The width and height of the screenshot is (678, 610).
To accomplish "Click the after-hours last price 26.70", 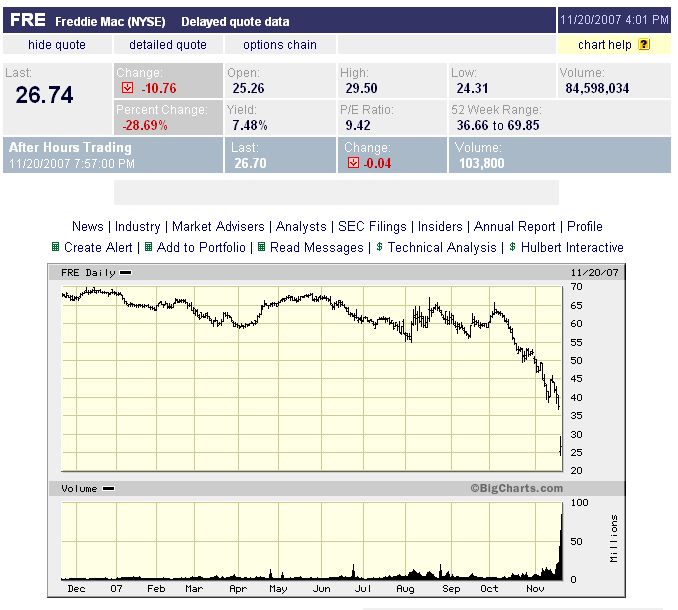I will pyautogui.click(x=250, y=163).
